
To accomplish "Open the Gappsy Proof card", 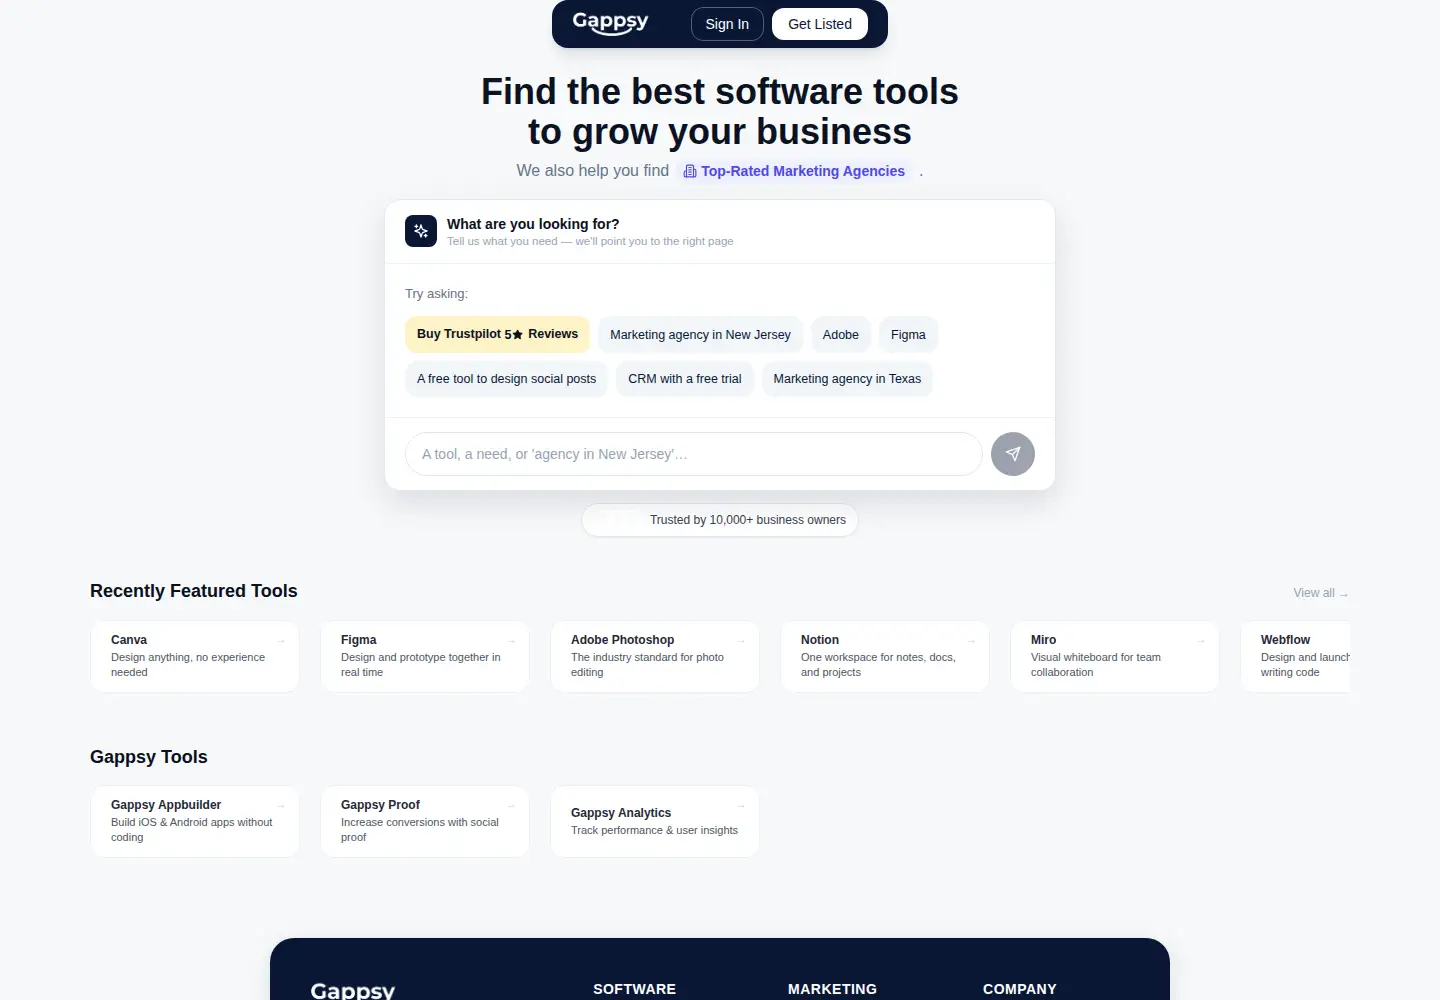I will pos(425,821).
